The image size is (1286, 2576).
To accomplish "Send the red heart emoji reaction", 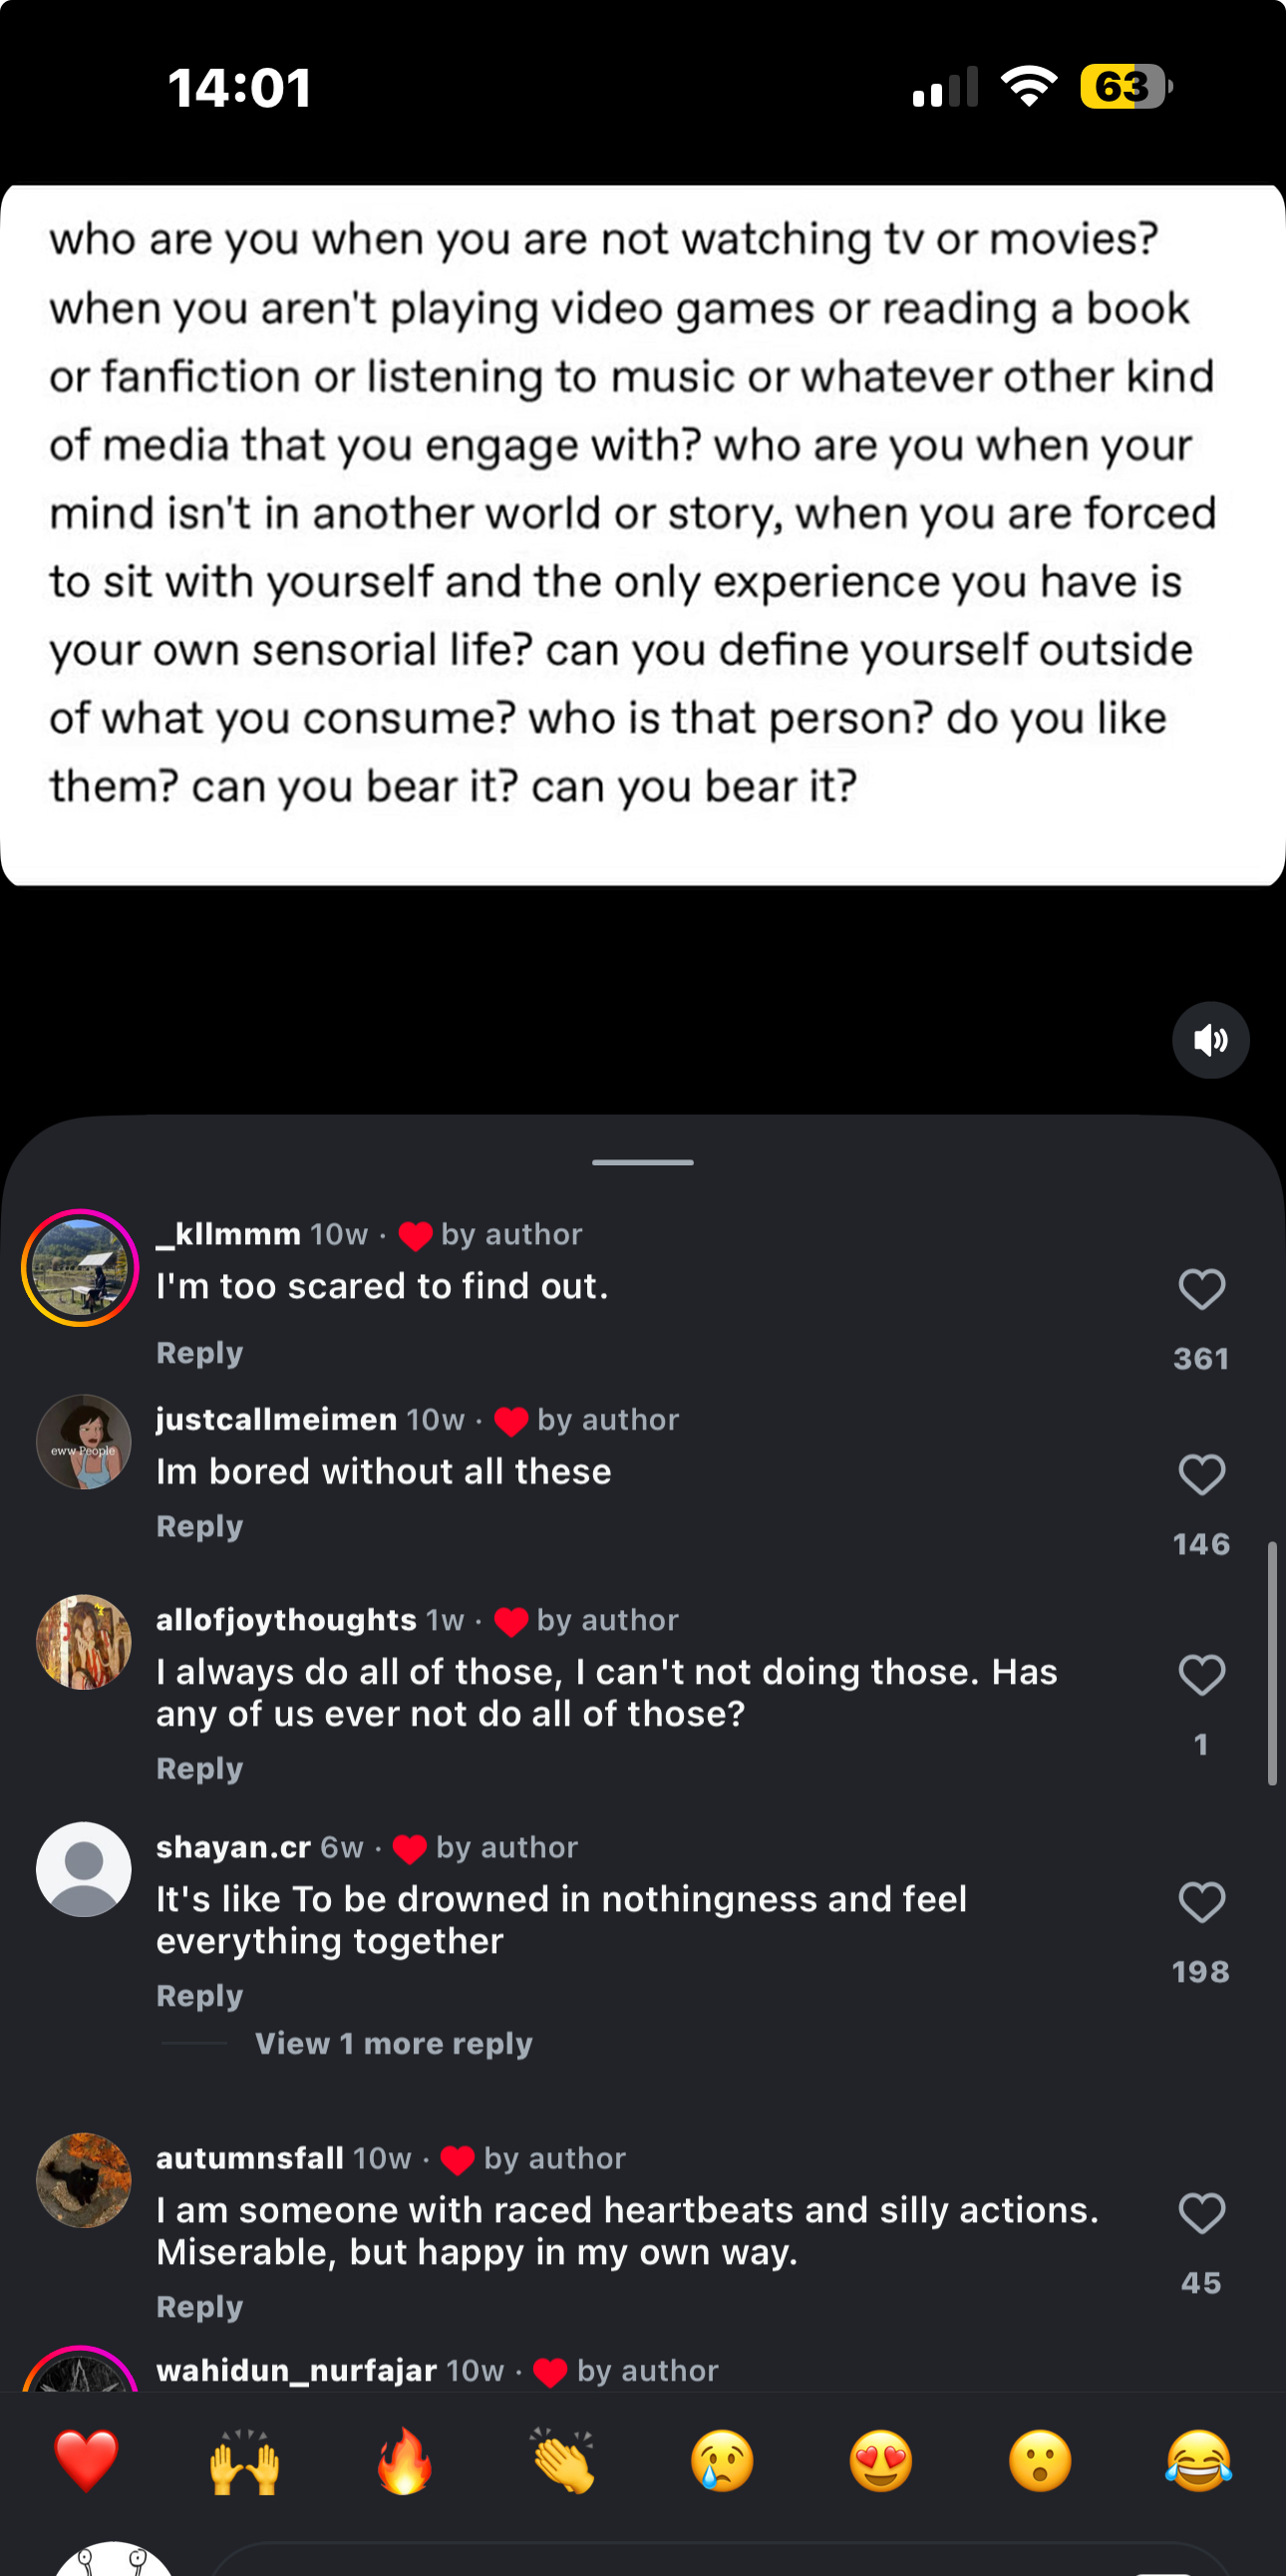I will [86, 2461].
